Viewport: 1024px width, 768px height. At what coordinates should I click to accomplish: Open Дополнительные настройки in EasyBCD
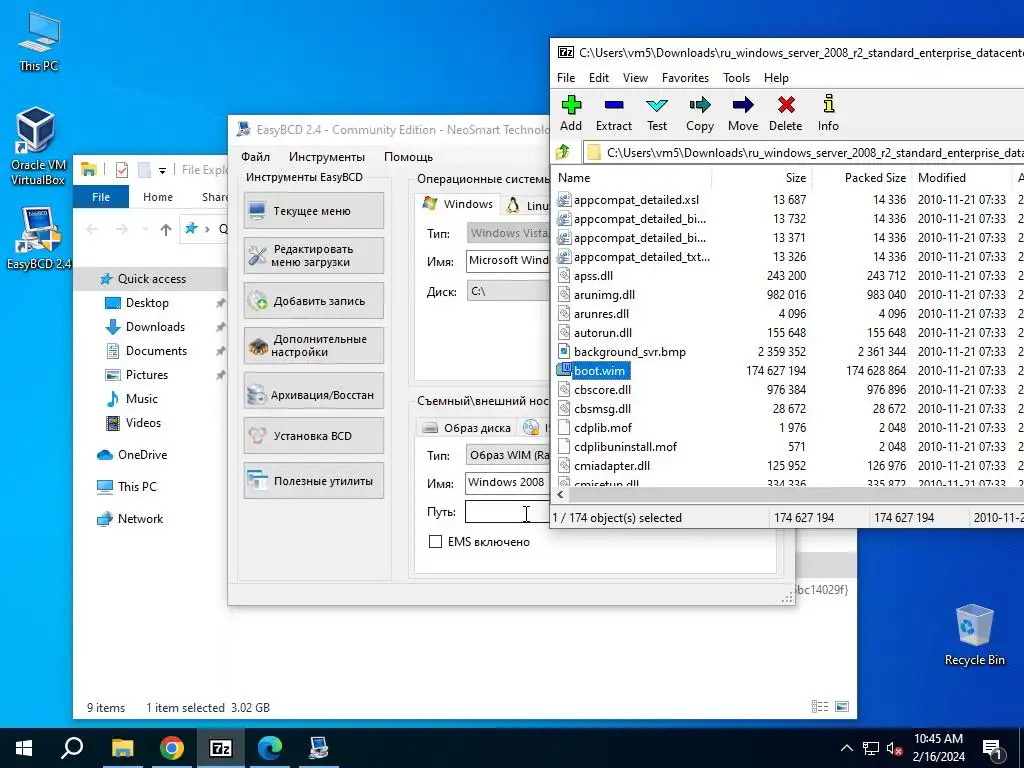click(313, 345)
